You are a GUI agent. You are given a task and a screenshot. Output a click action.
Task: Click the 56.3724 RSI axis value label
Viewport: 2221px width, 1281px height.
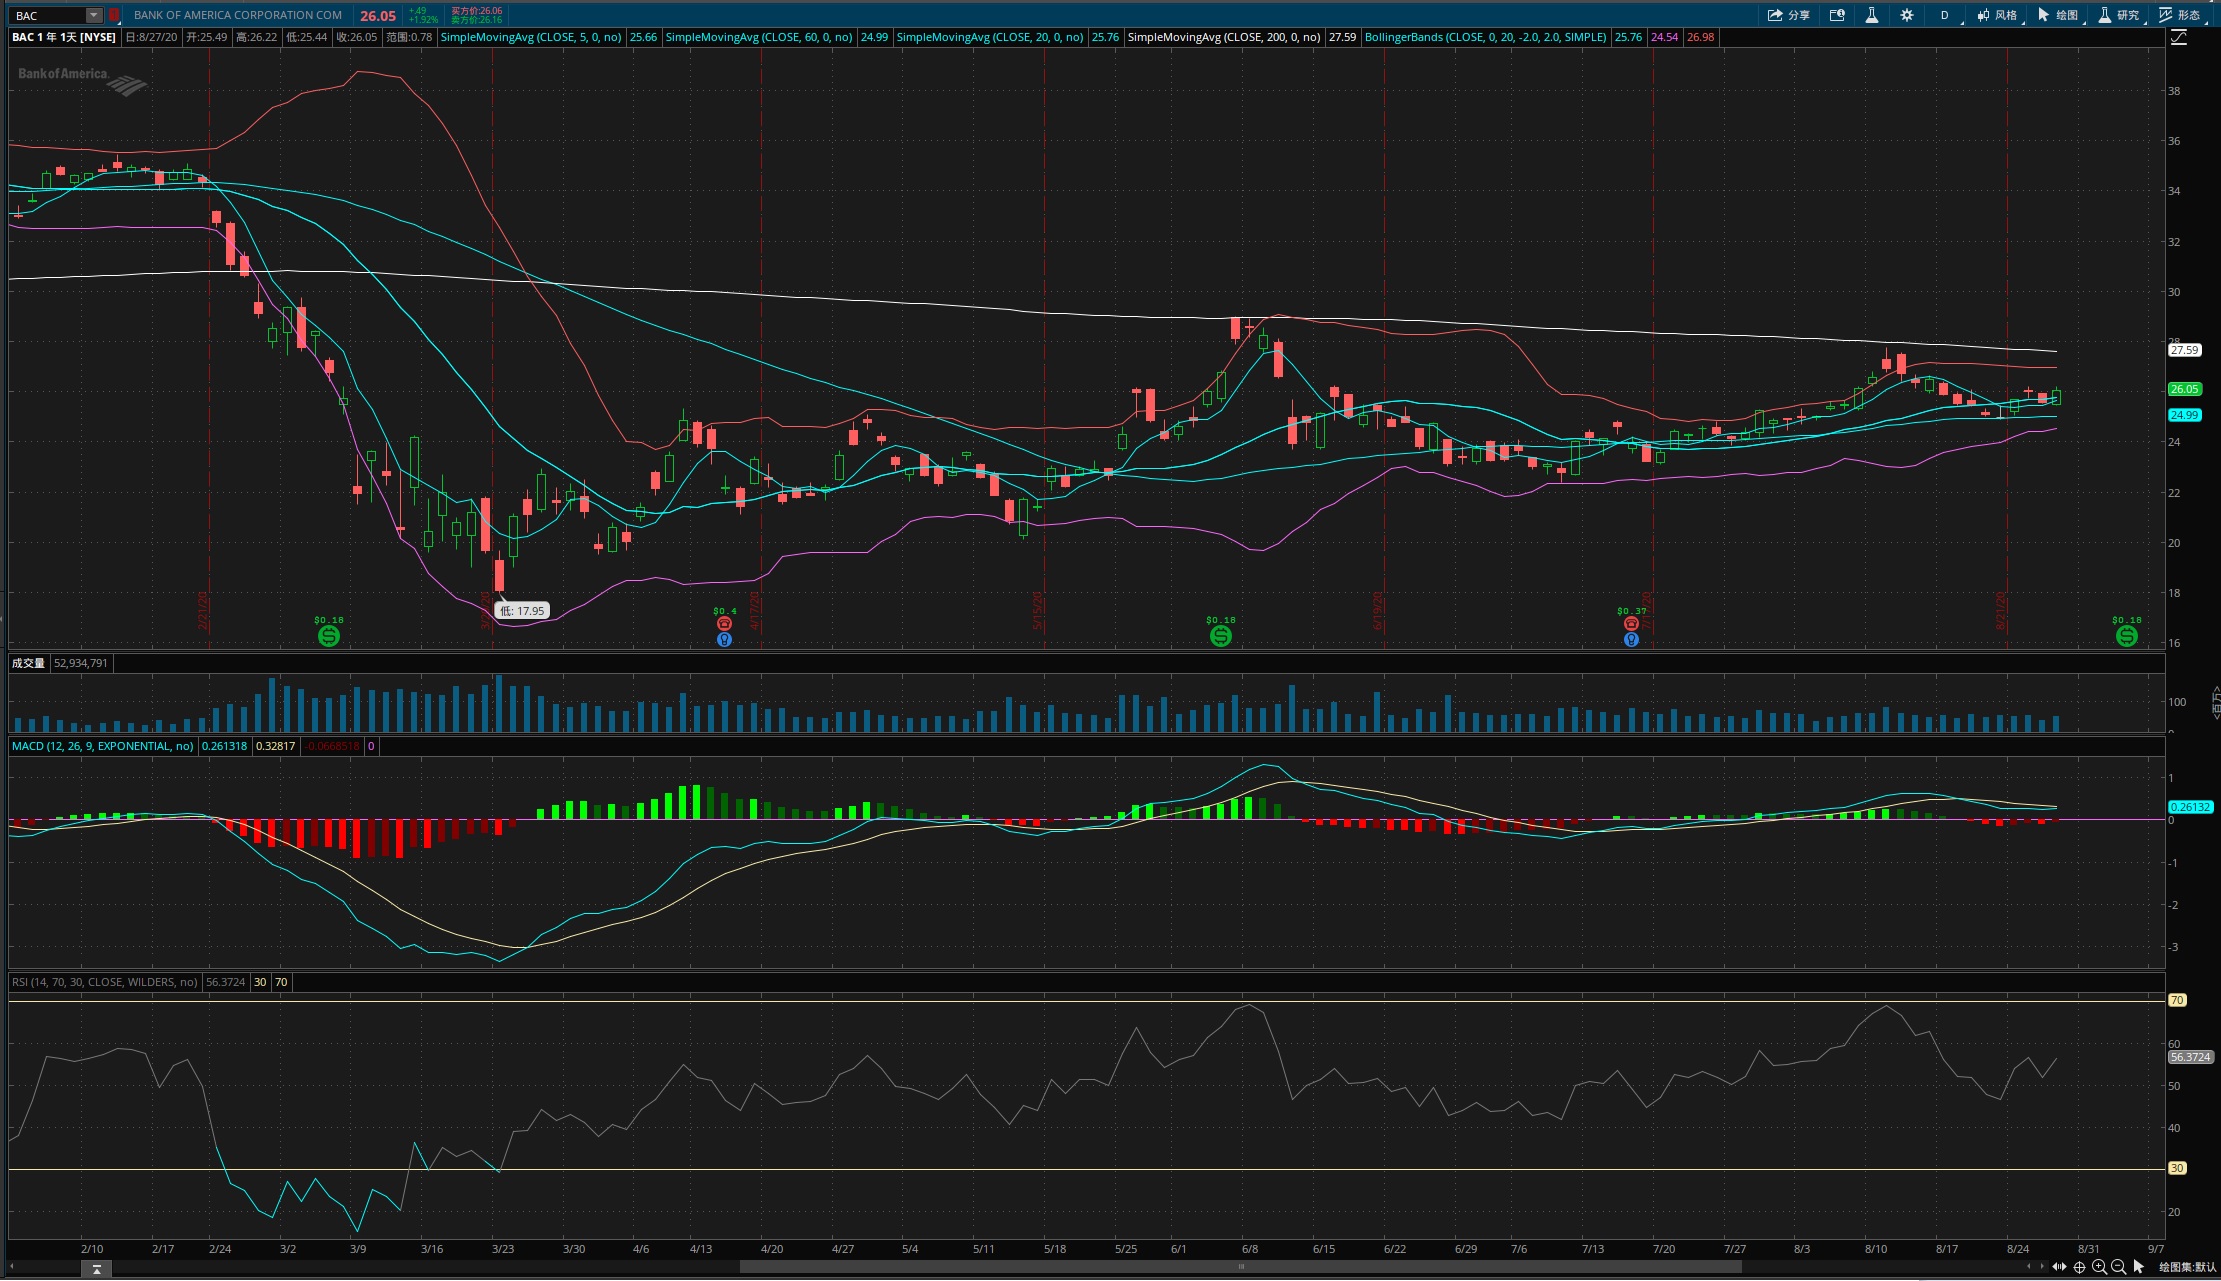pyautogui.click(x=2190, y=1057)
